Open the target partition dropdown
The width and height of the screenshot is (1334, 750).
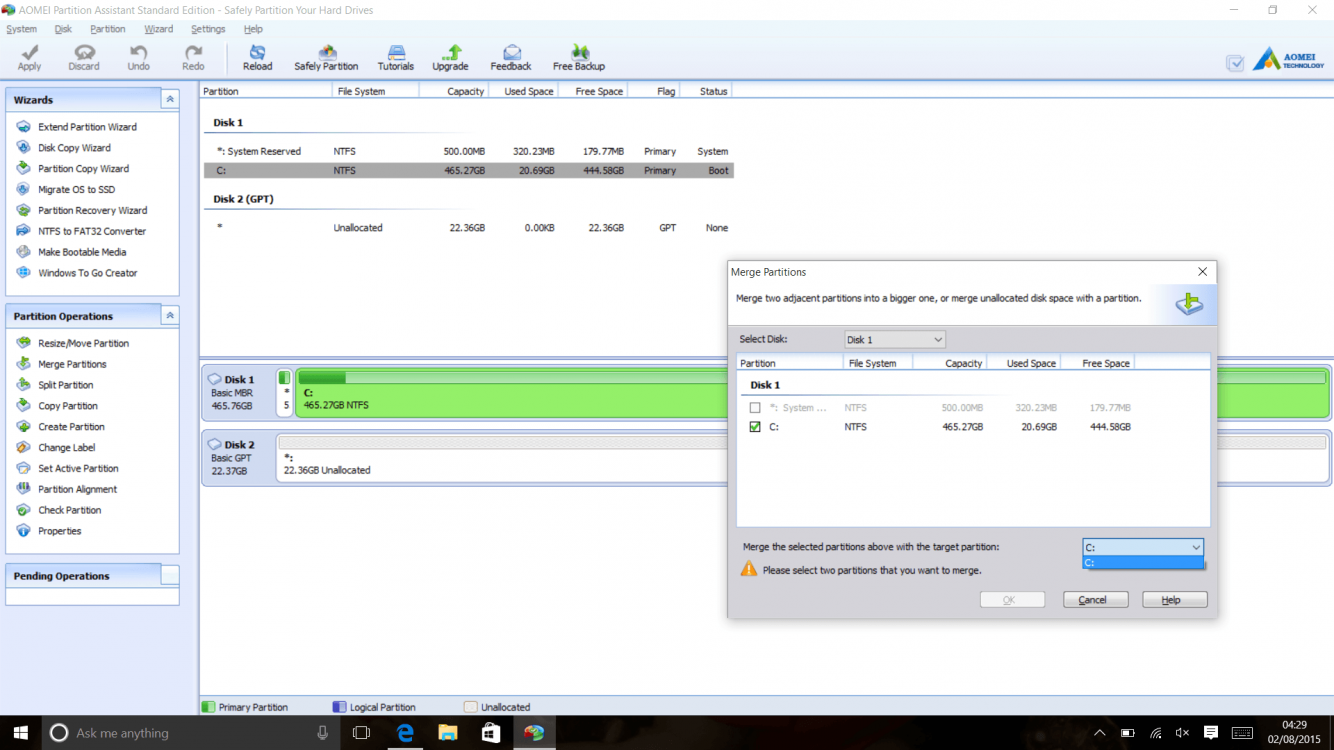pos(1143,547)
